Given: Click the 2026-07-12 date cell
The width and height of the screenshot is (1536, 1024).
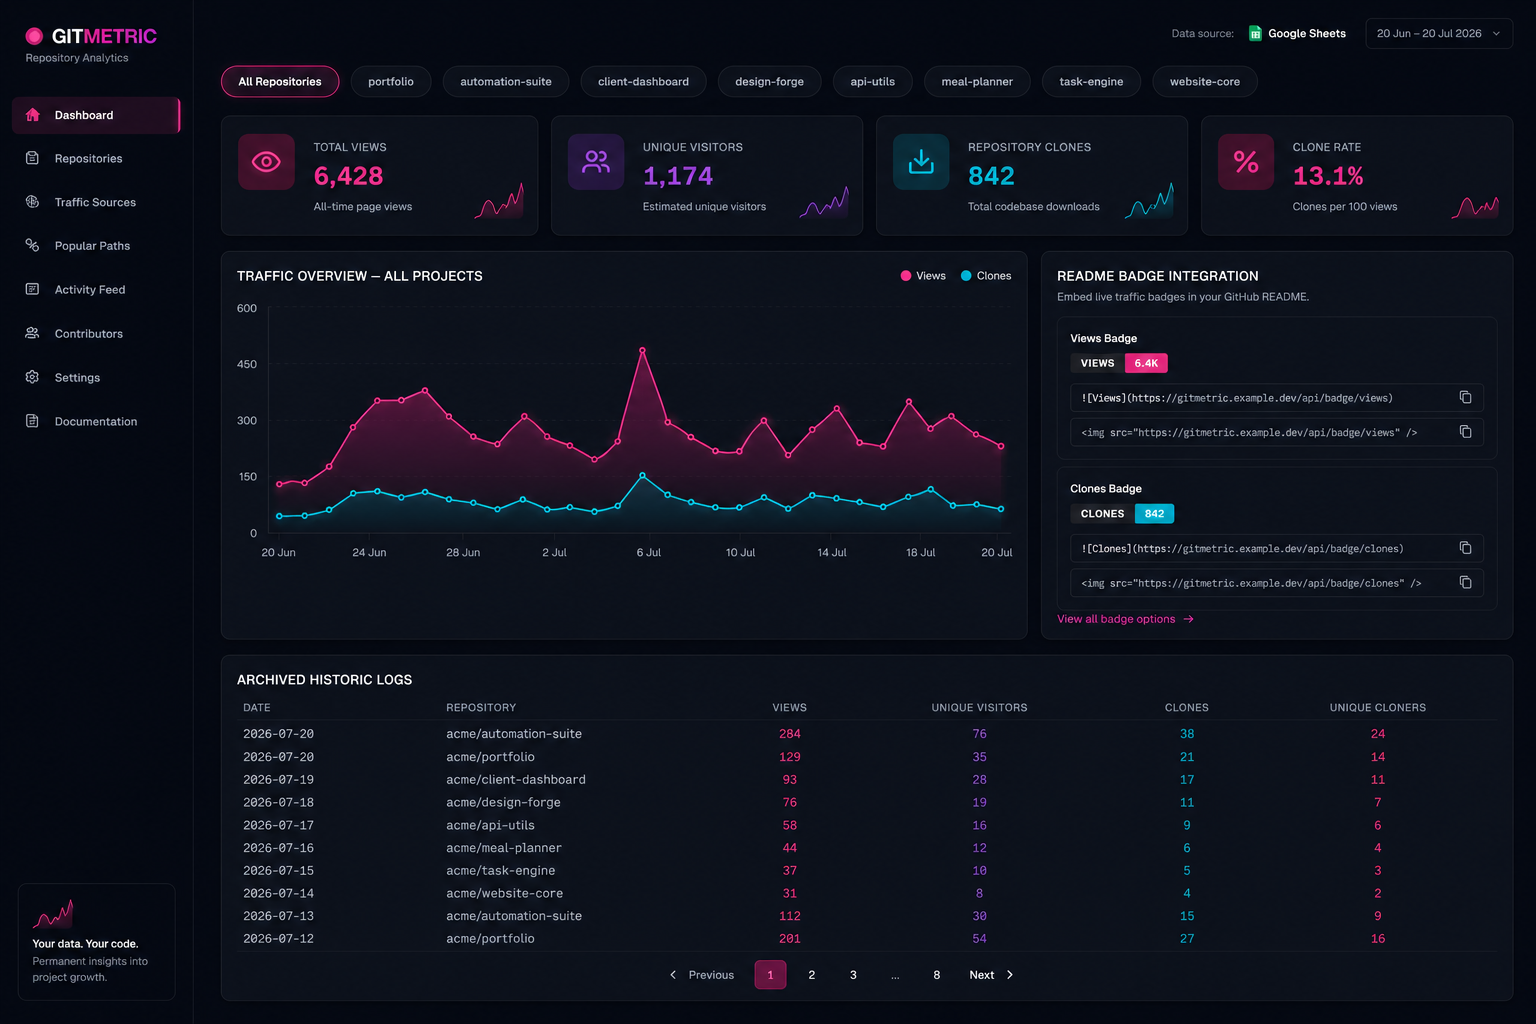Looking at the screenshot, I should [x=278, y=939].
